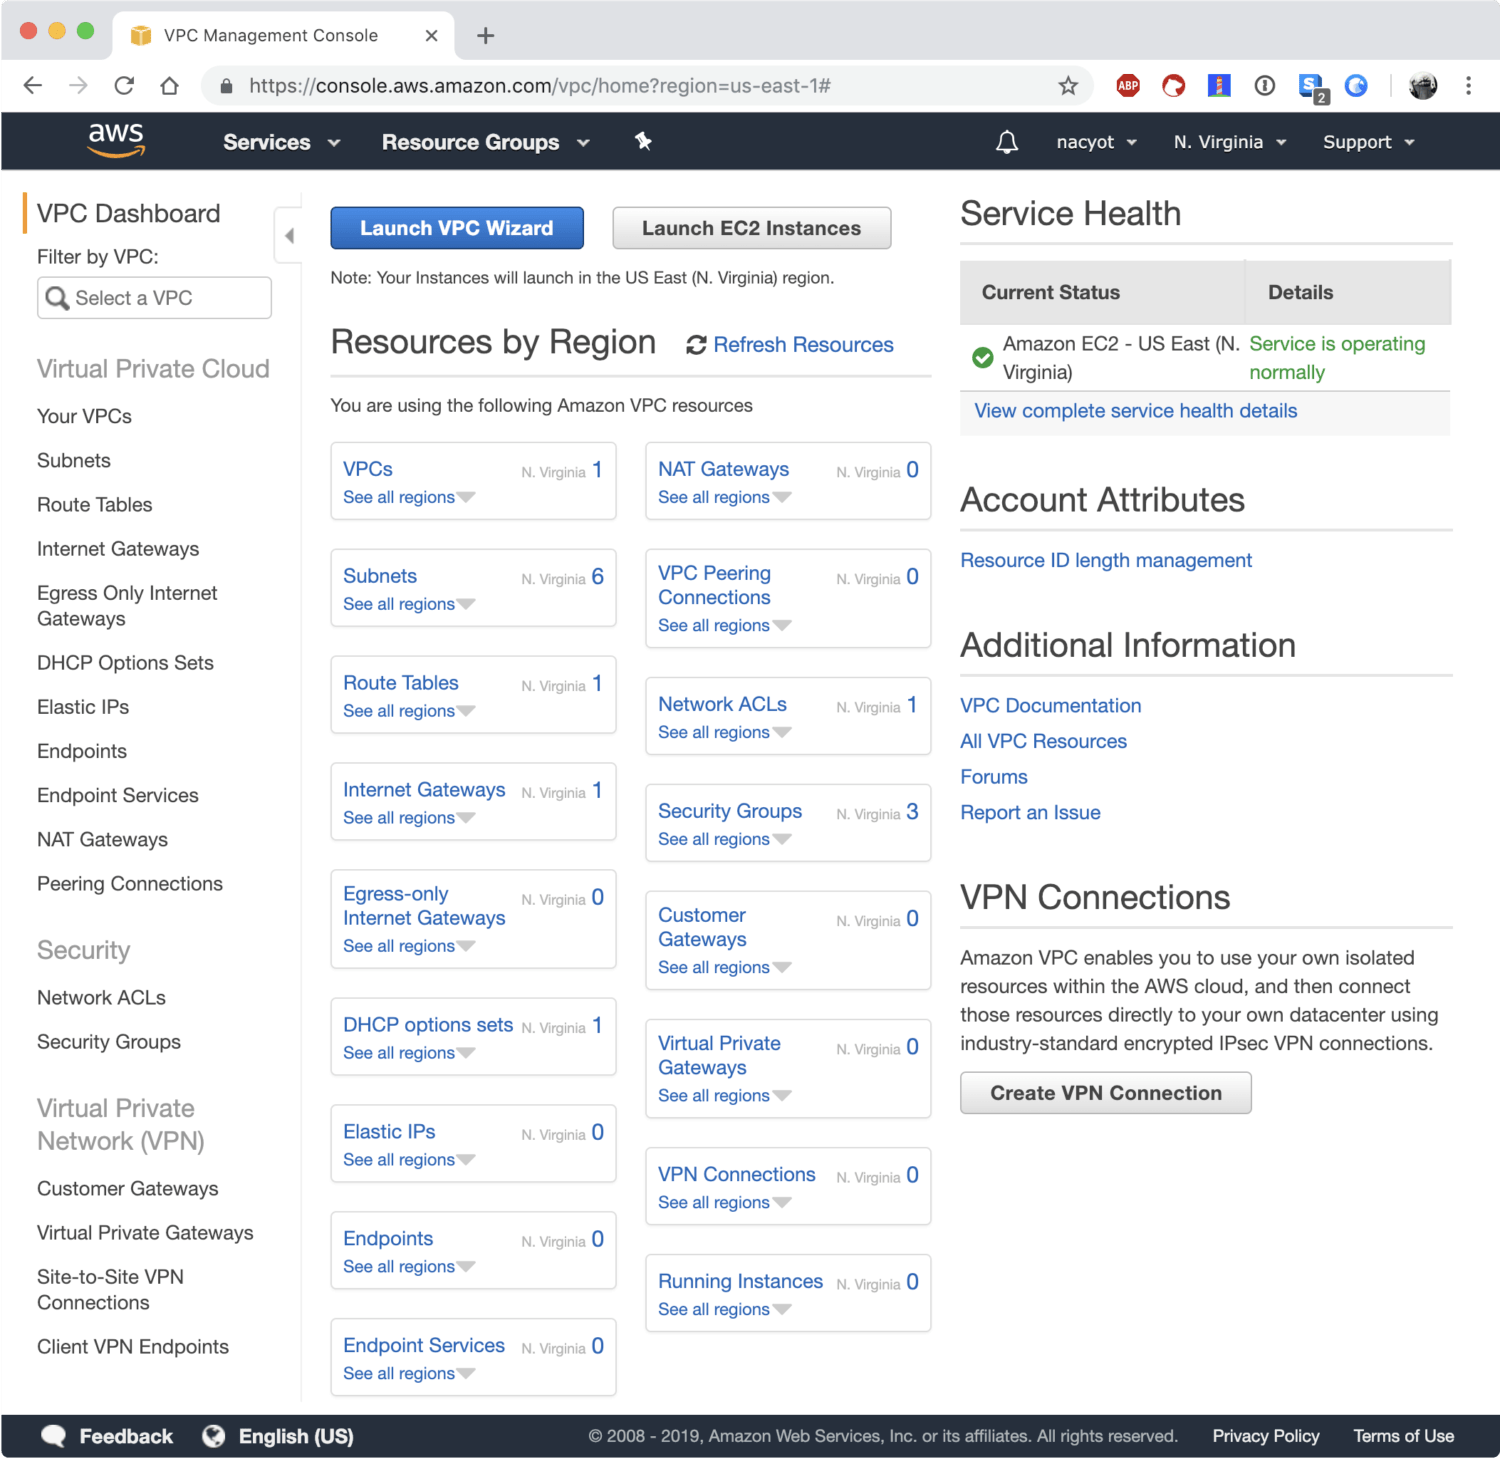Open Elastic IPs in sidebar
Screen dimensions: 1500x1459
click(x=83, y=706)
